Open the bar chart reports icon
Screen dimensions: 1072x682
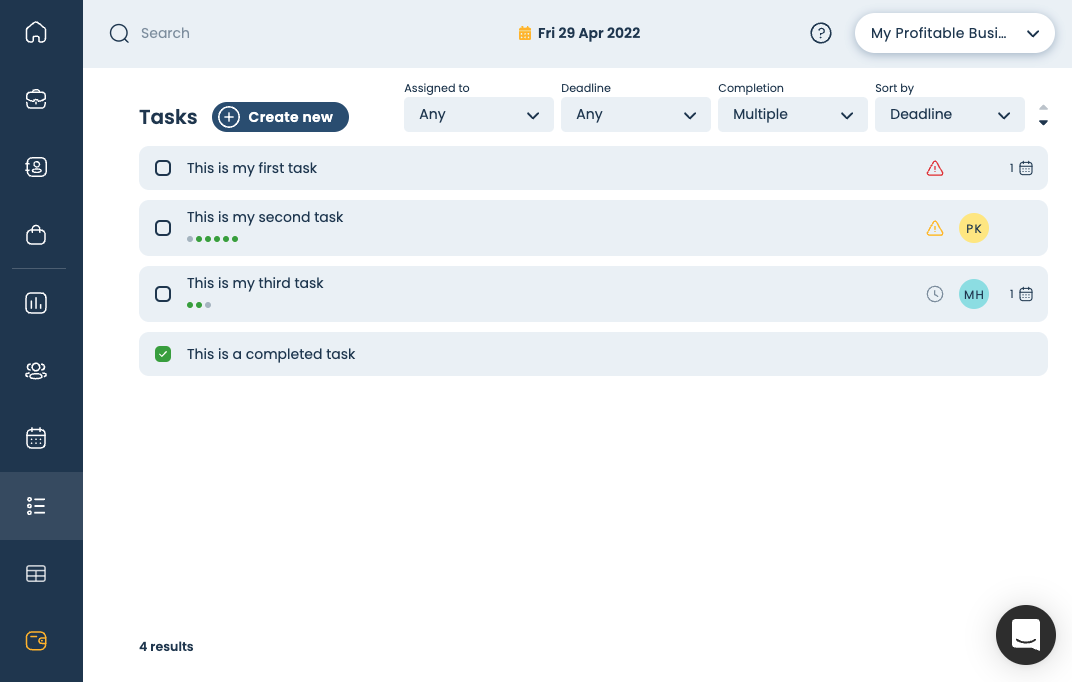click(36, 303)
